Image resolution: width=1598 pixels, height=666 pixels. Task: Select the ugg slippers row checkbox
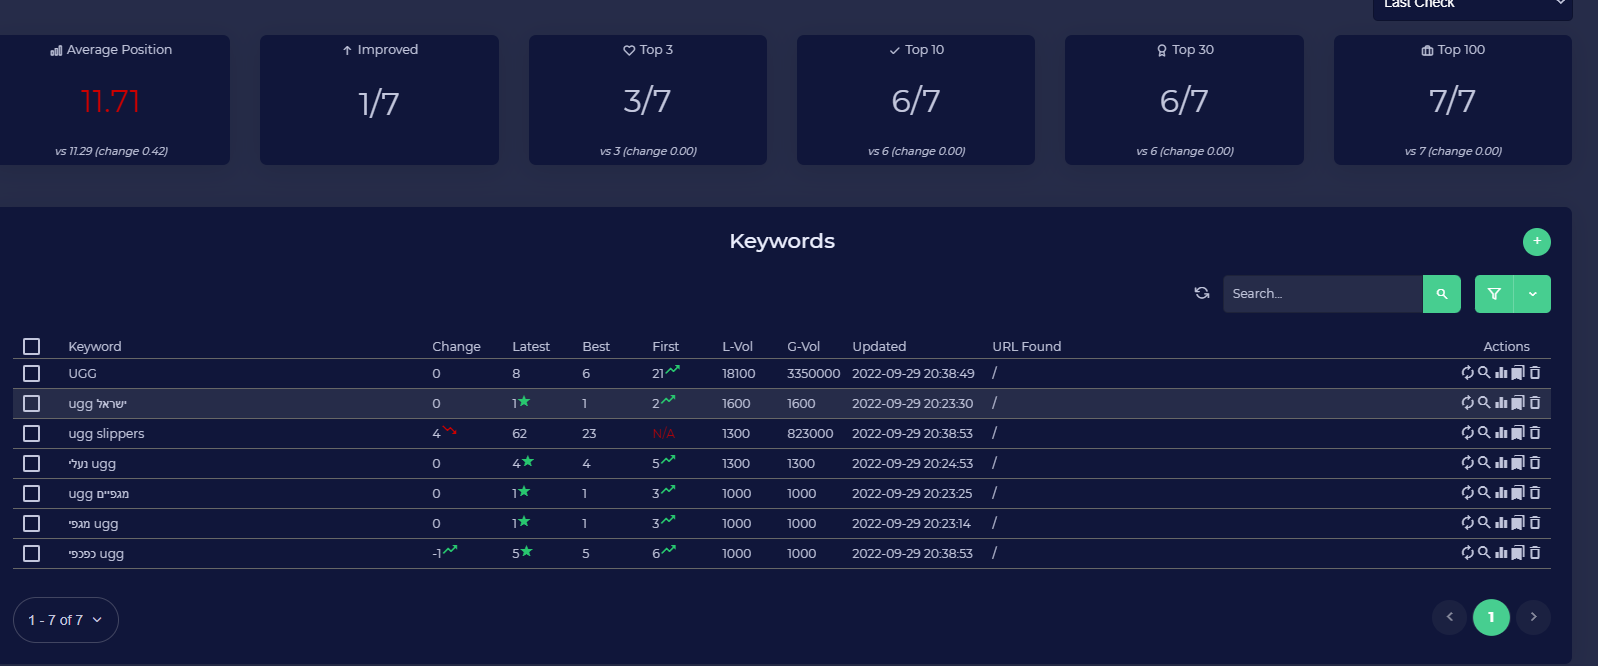tap(32, 433)
